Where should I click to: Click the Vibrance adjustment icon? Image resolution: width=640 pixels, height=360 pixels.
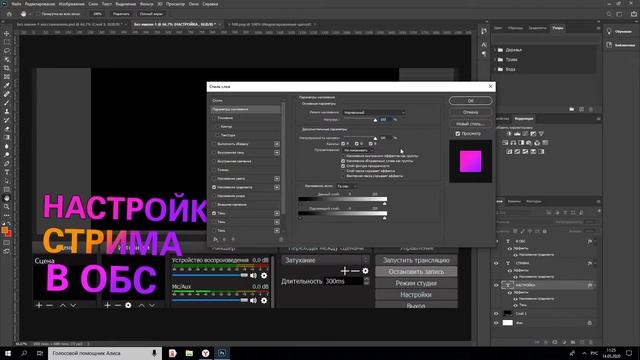coord(541,134)
